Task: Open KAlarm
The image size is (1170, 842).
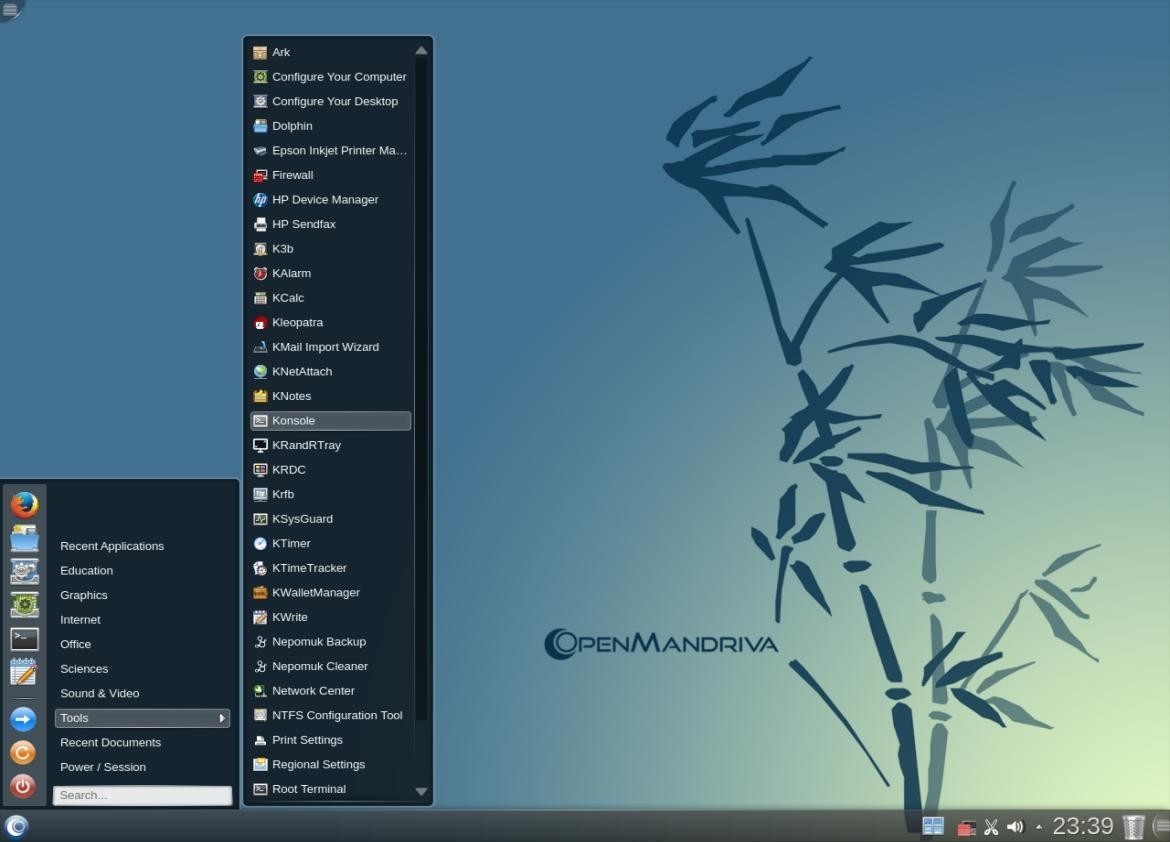Action: click(x=331, y=273)
